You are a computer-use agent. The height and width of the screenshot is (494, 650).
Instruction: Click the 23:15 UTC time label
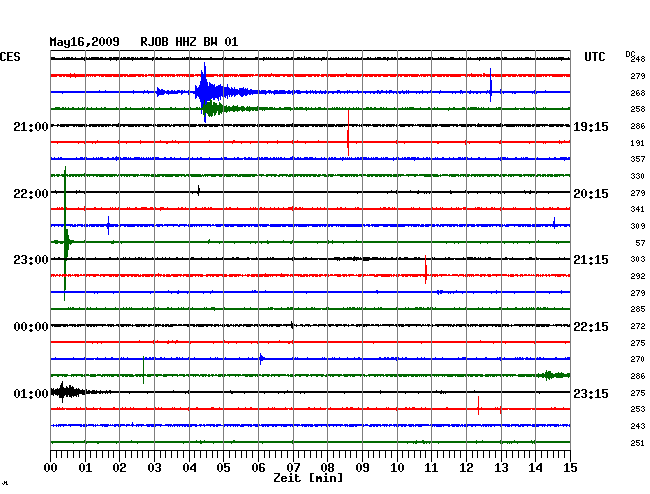pyautogui.click(x=591, y=393)
